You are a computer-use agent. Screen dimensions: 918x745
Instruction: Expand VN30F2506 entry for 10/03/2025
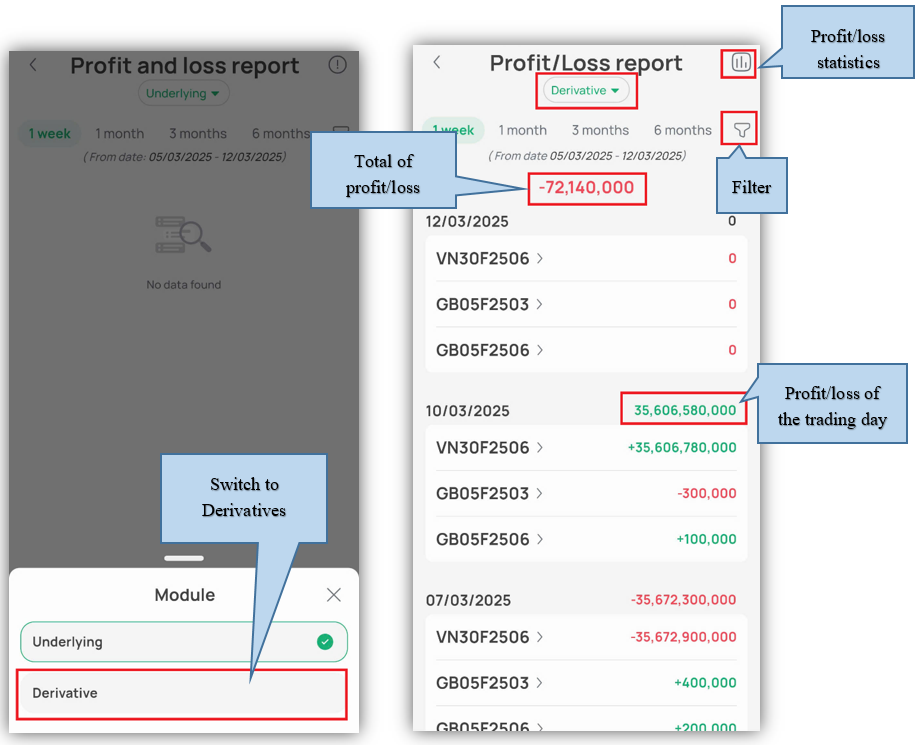(x=490, y=448)
